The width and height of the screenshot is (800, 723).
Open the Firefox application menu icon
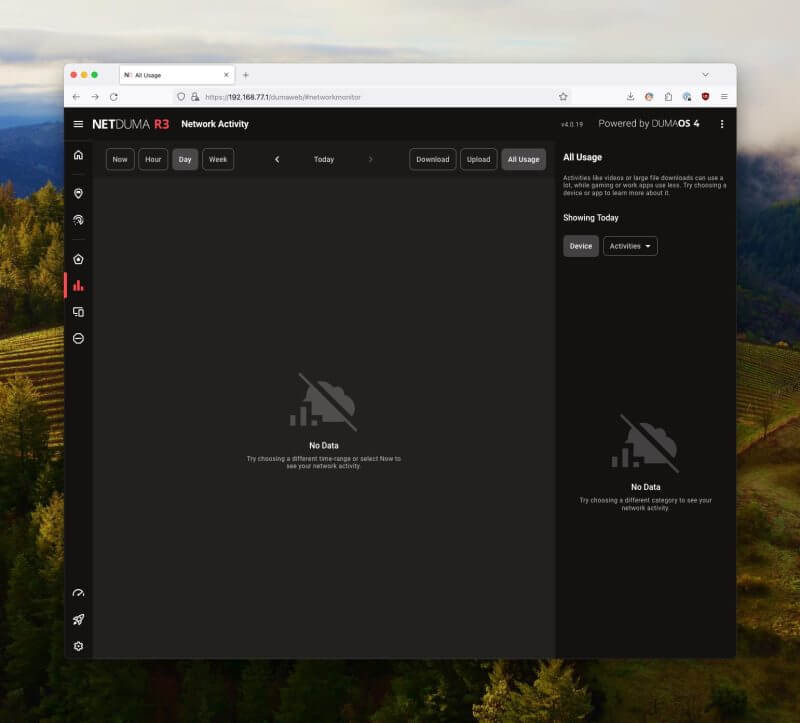(724, 96)
